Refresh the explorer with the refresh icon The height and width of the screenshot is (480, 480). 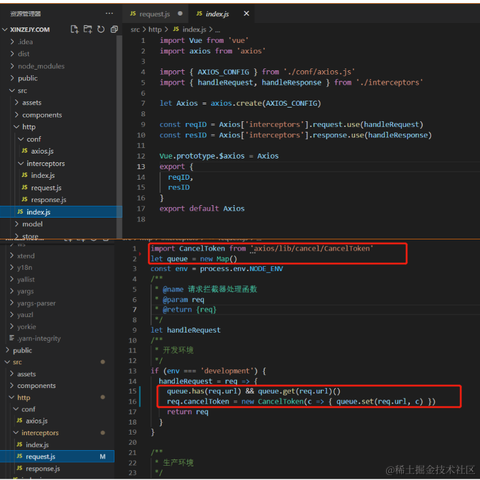[x=101, y=29]
